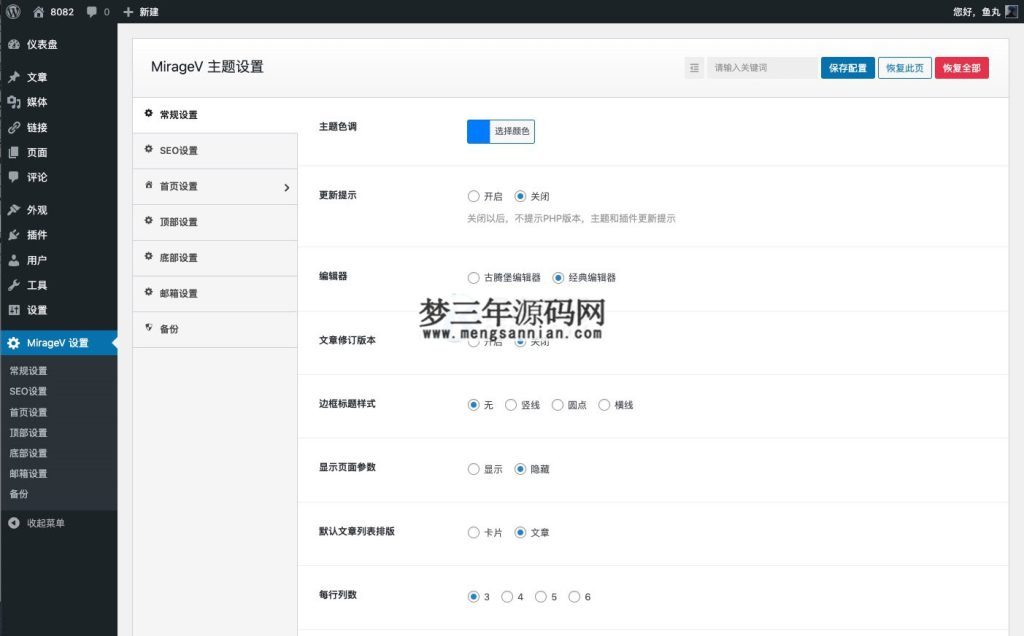Click the 外观 (Appearance) sidebar icon
Viewport: 1024px width, 636px height.
coord(14,209)
